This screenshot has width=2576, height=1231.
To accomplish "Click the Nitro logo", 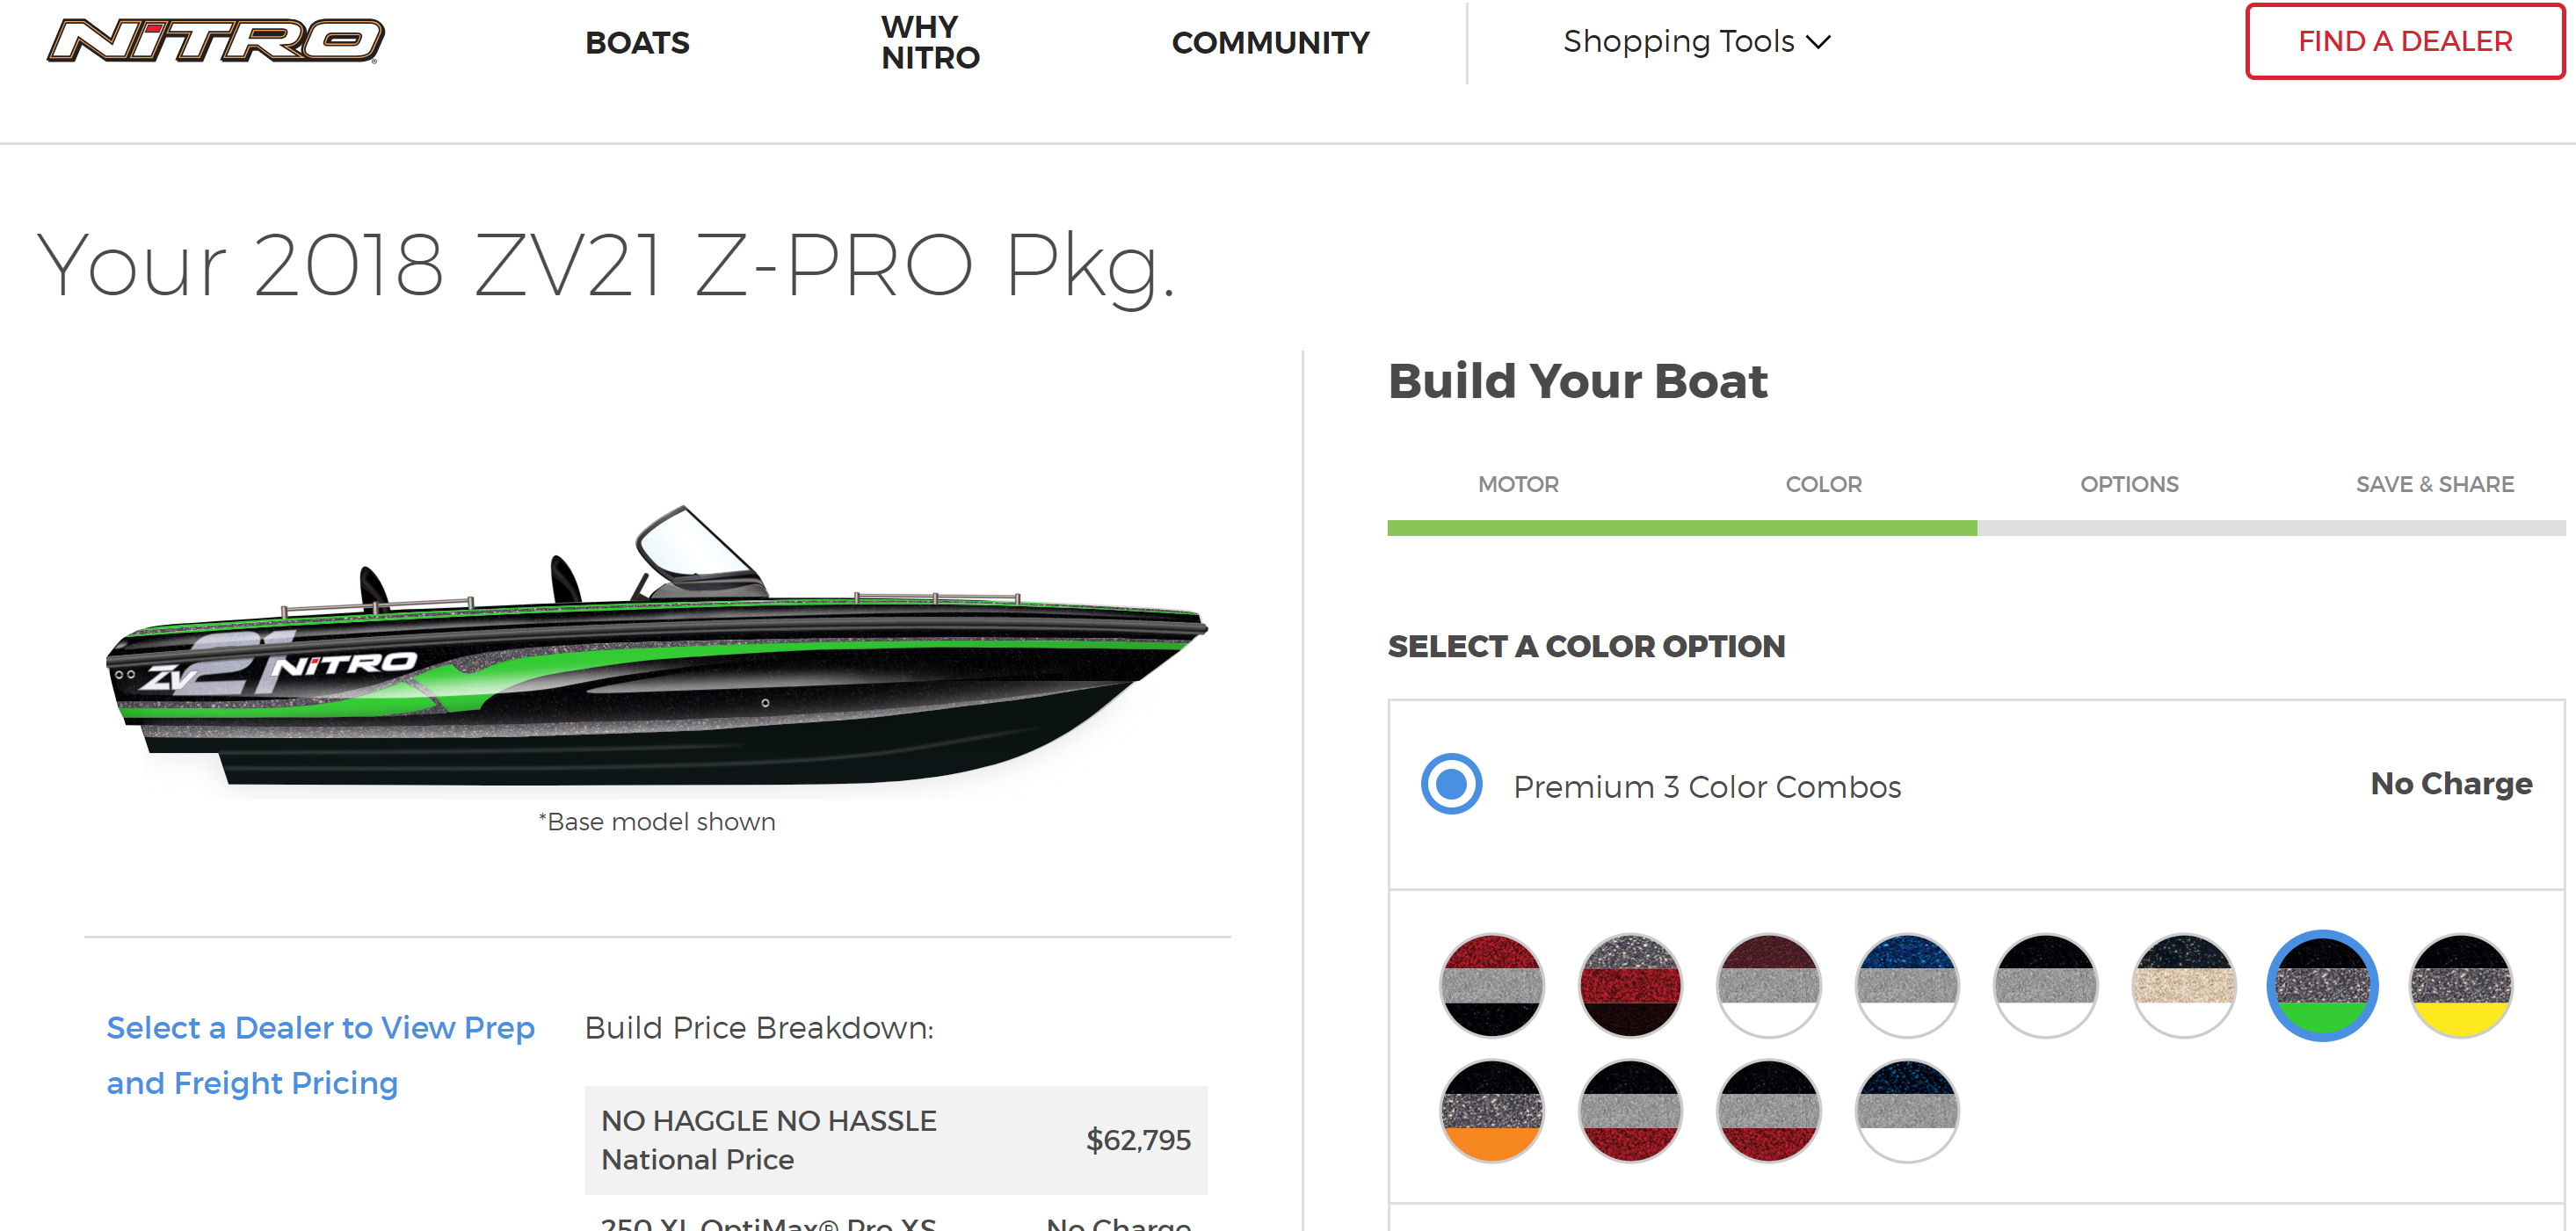I will (x=215, y=41).
